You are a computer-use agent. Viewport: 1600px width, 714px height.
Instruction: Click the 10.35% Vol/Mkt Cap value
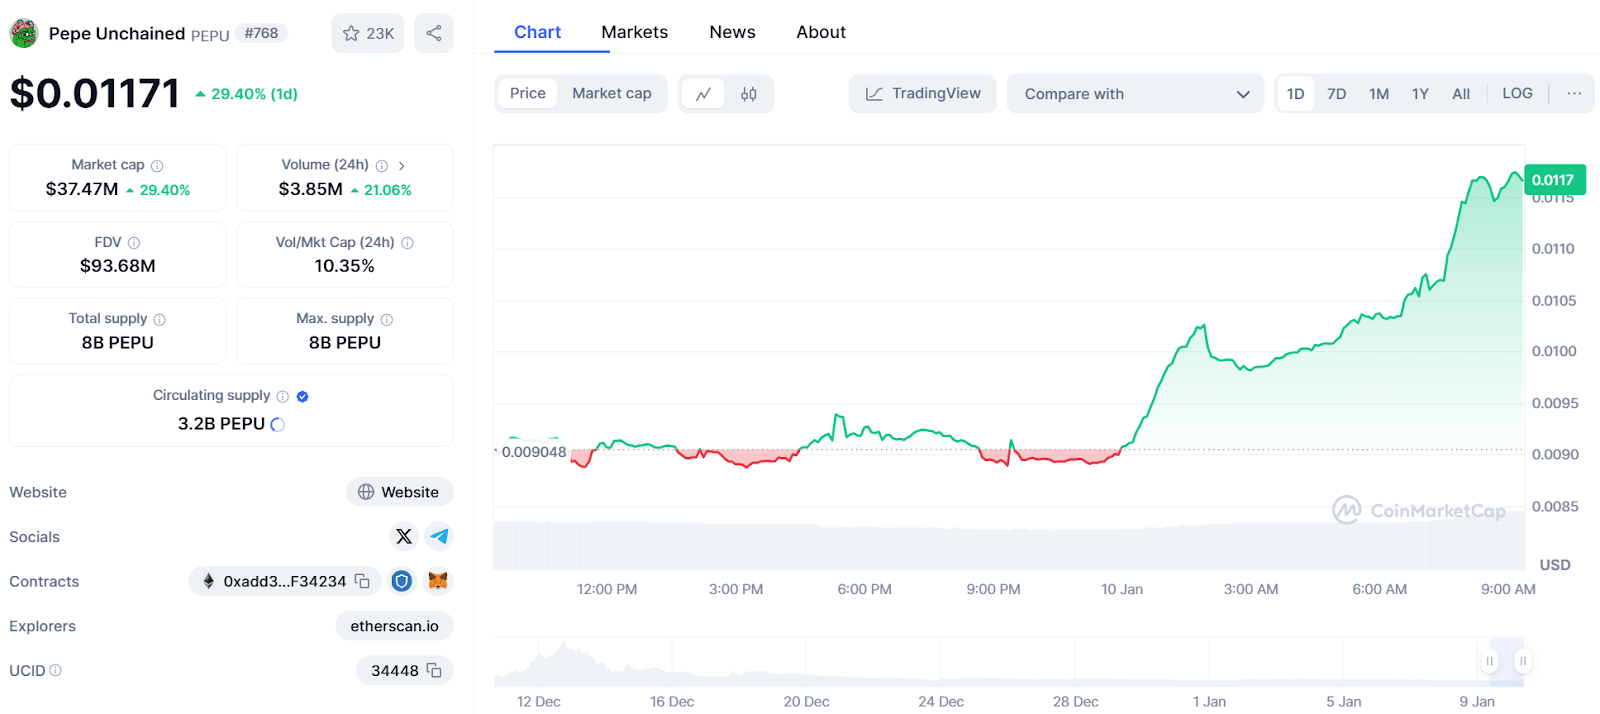coord(345,266)
